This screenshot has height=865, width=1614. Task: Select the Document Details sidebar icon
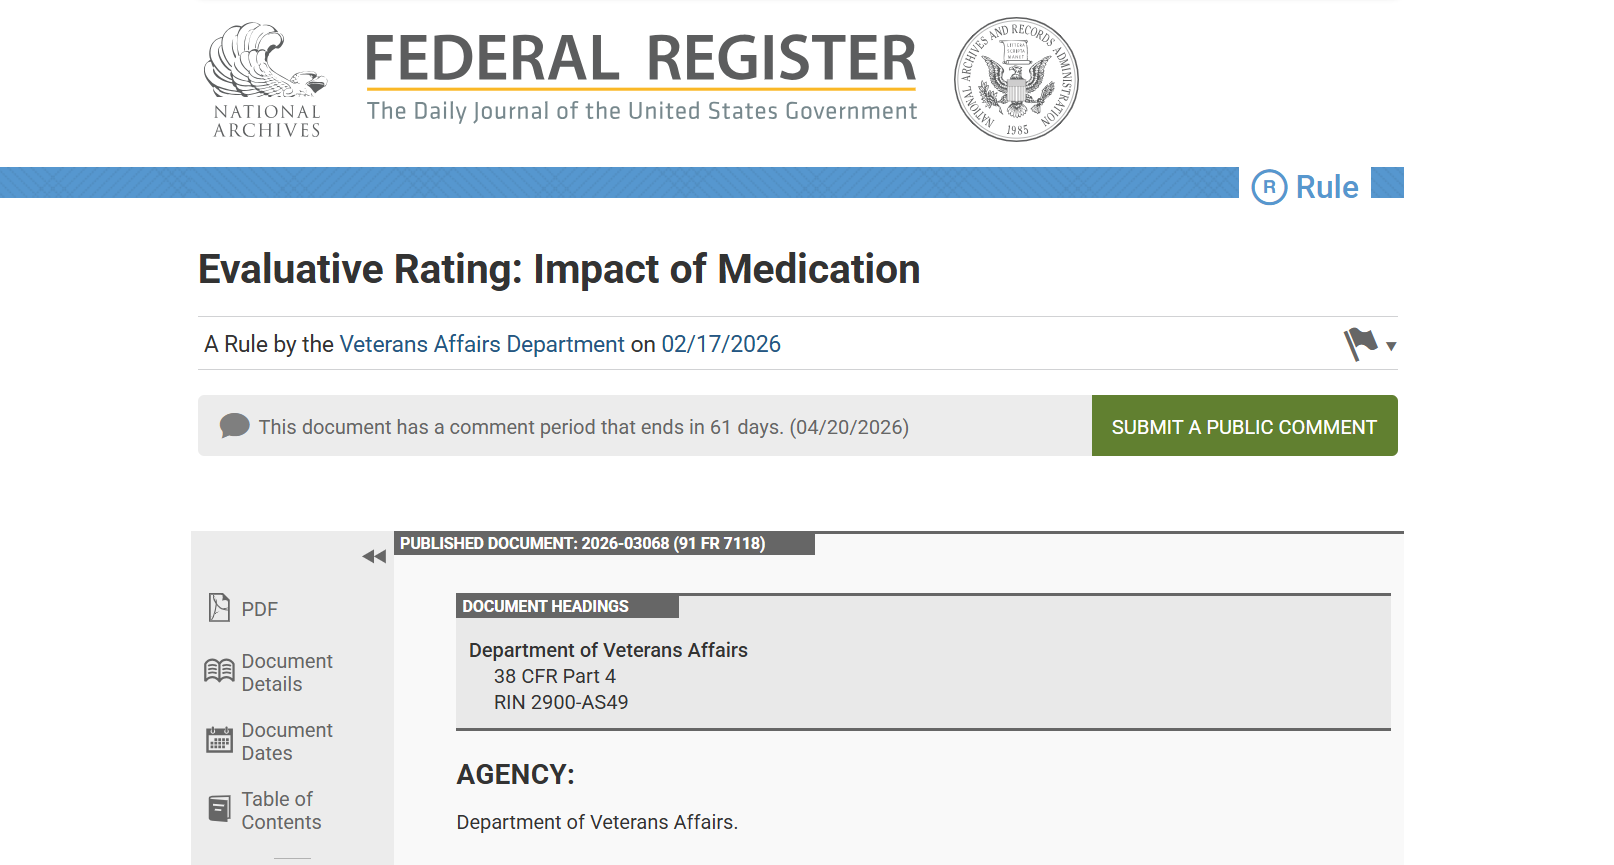(218, 671)
